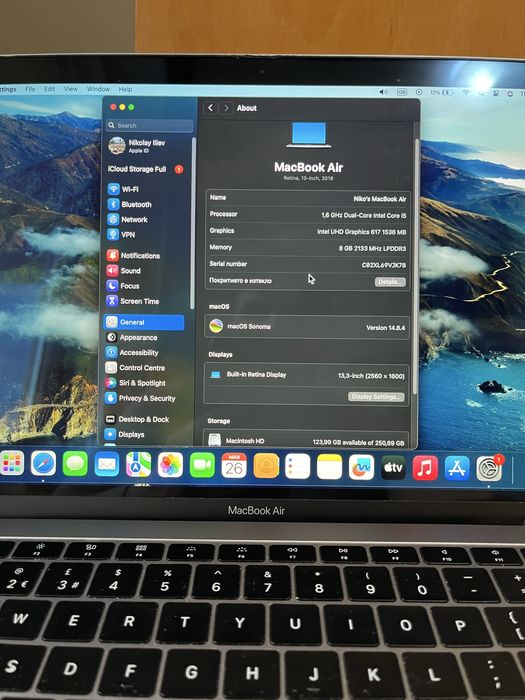Open Bluetooth settings in sidebar
This screenshot has height=700, width=525.
(129, 204)
